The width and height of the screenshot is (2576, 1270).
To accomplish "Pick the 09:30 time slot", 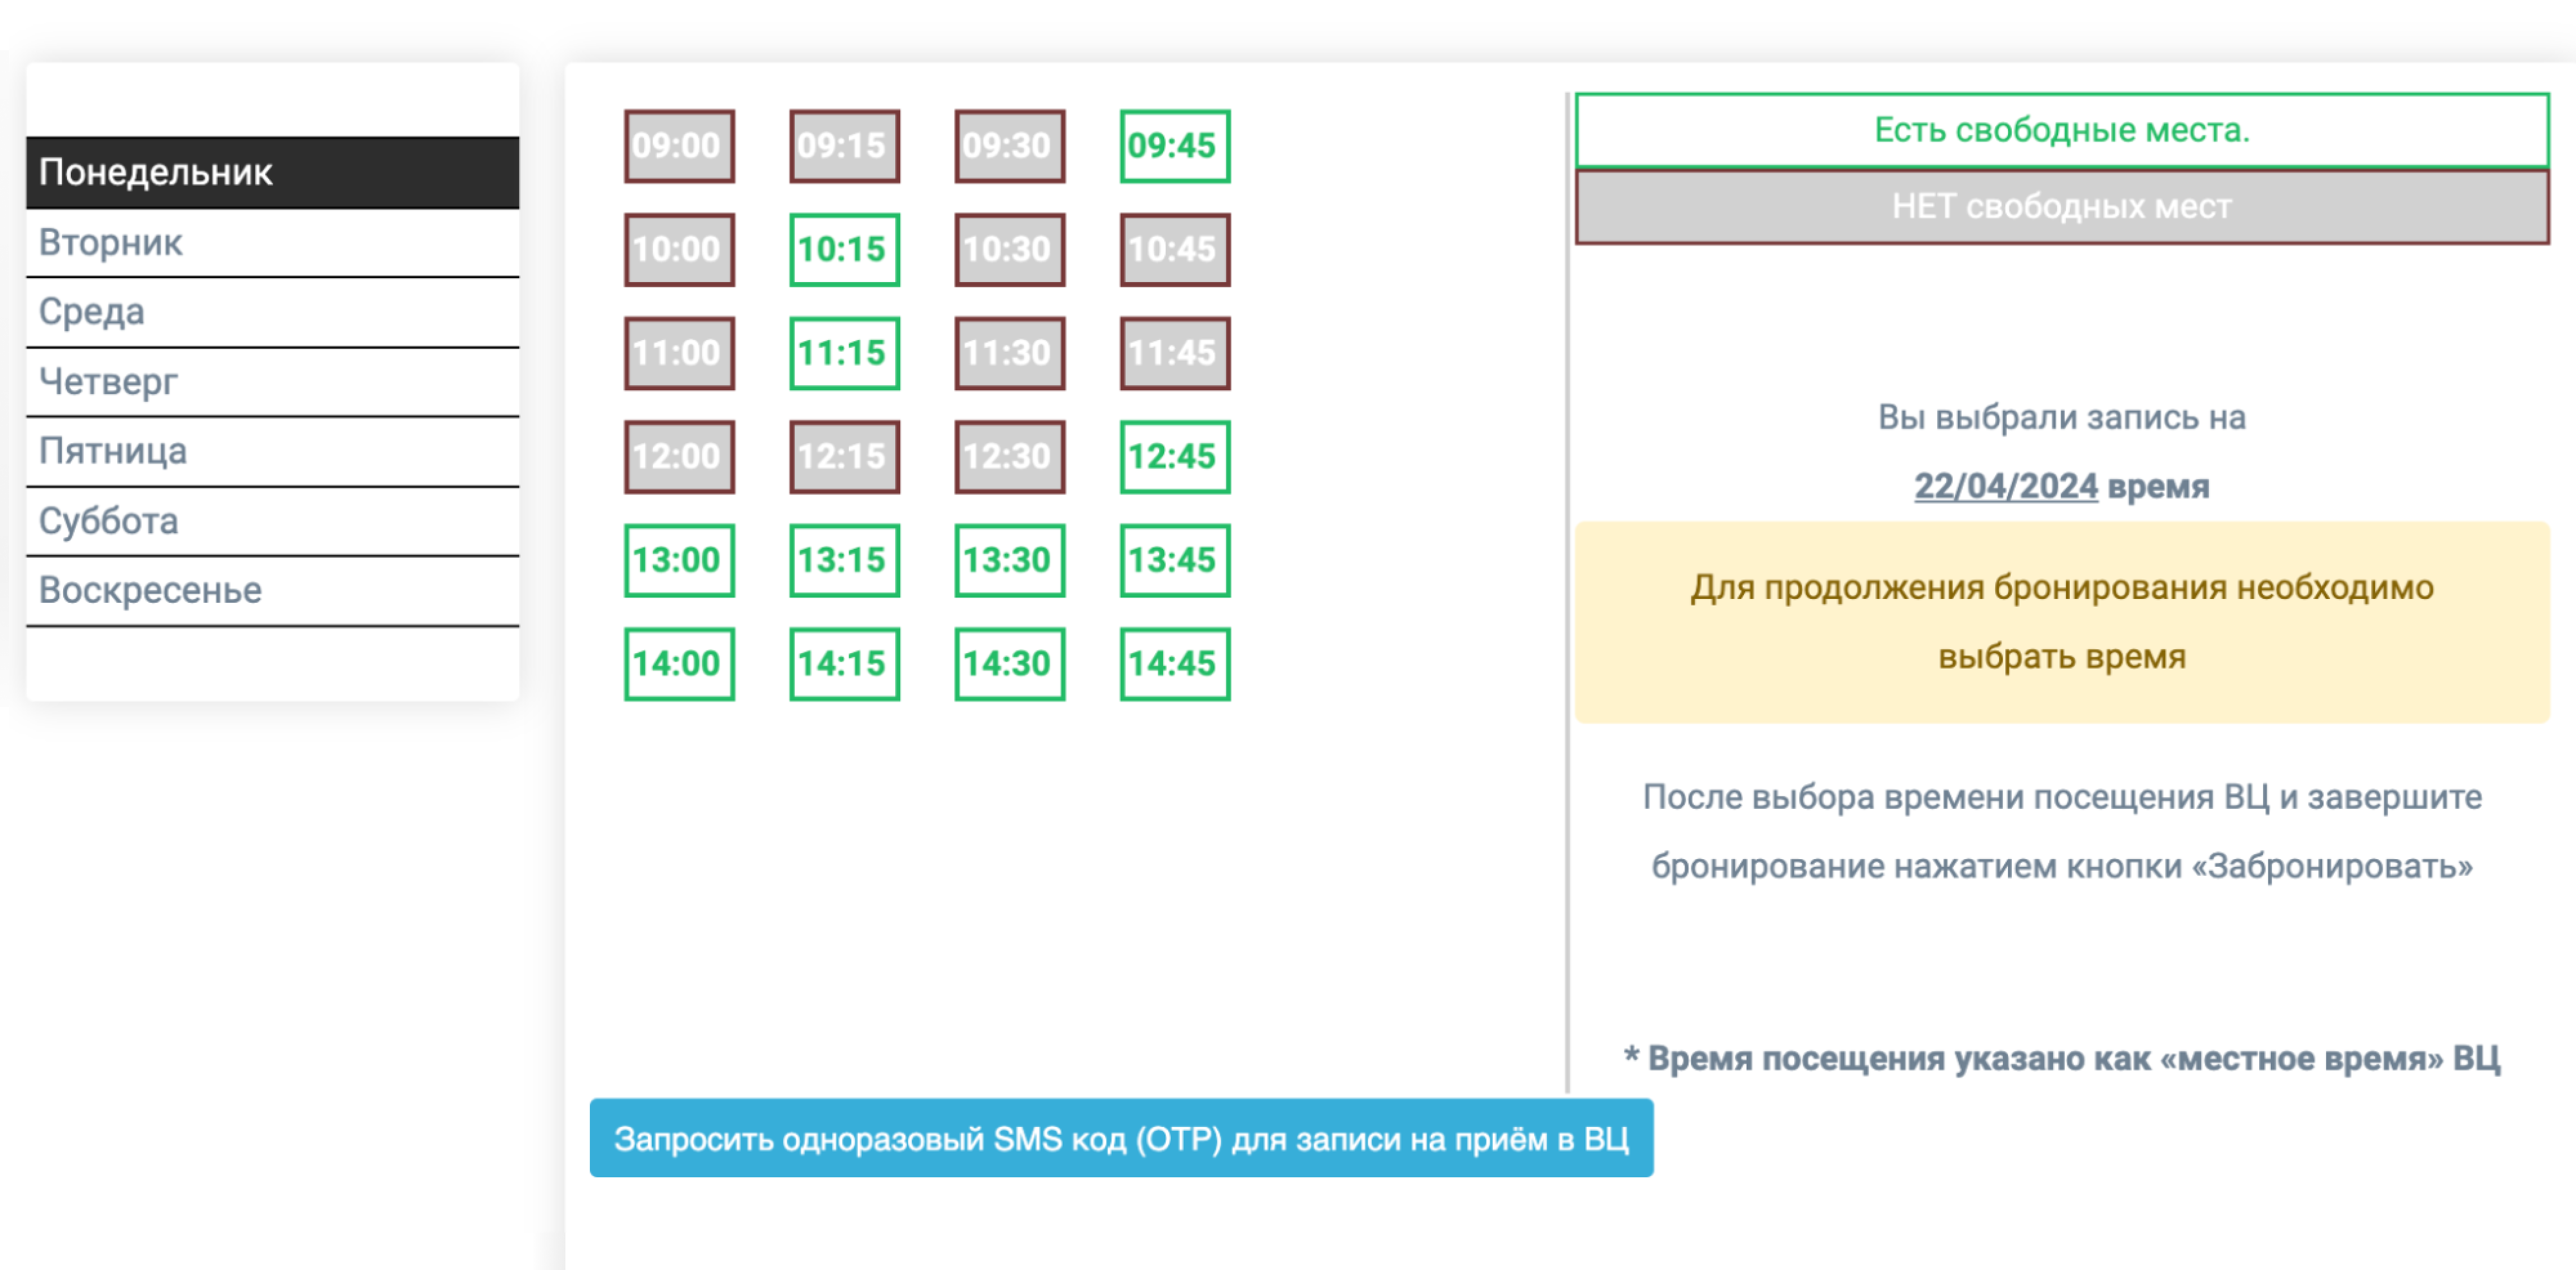I will coord(1009,146).
